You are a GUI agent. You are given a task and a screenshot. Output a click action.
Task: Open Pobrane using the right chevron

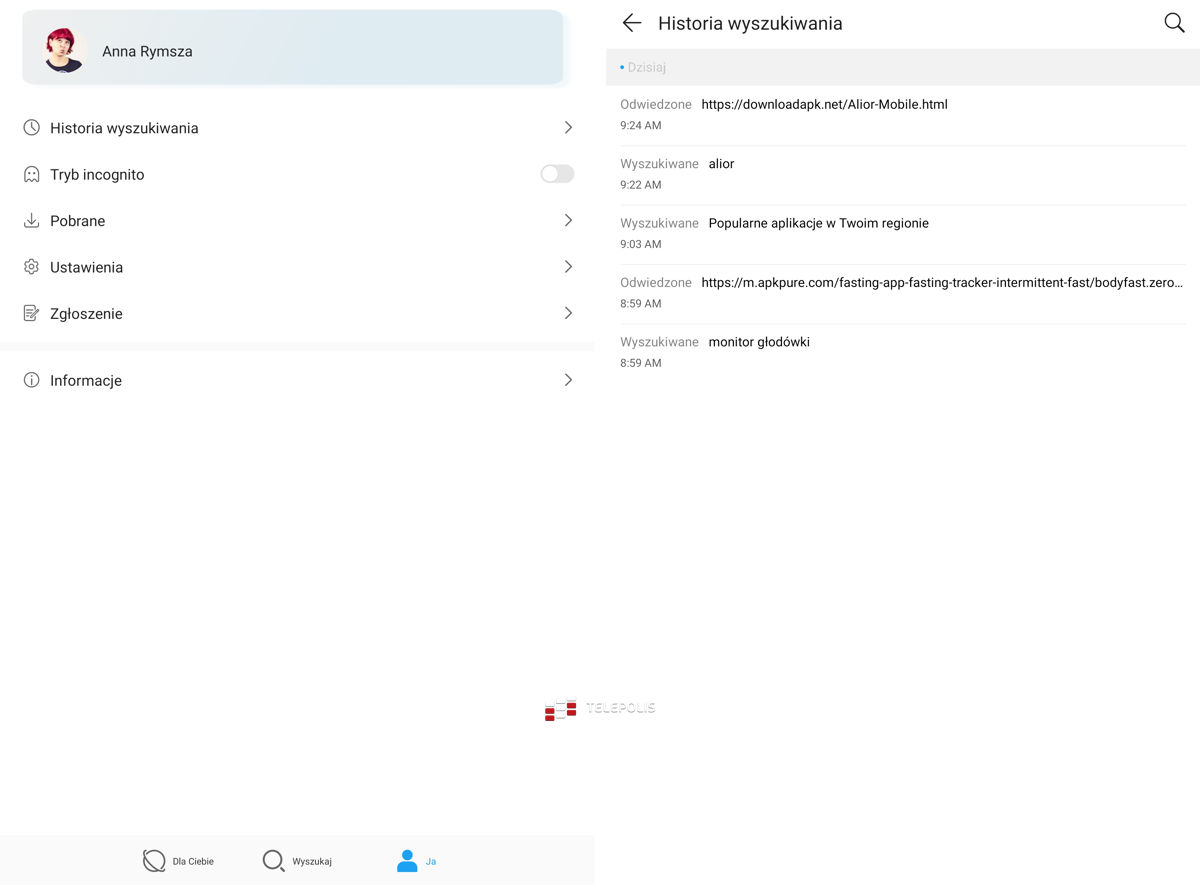[568, 221]
